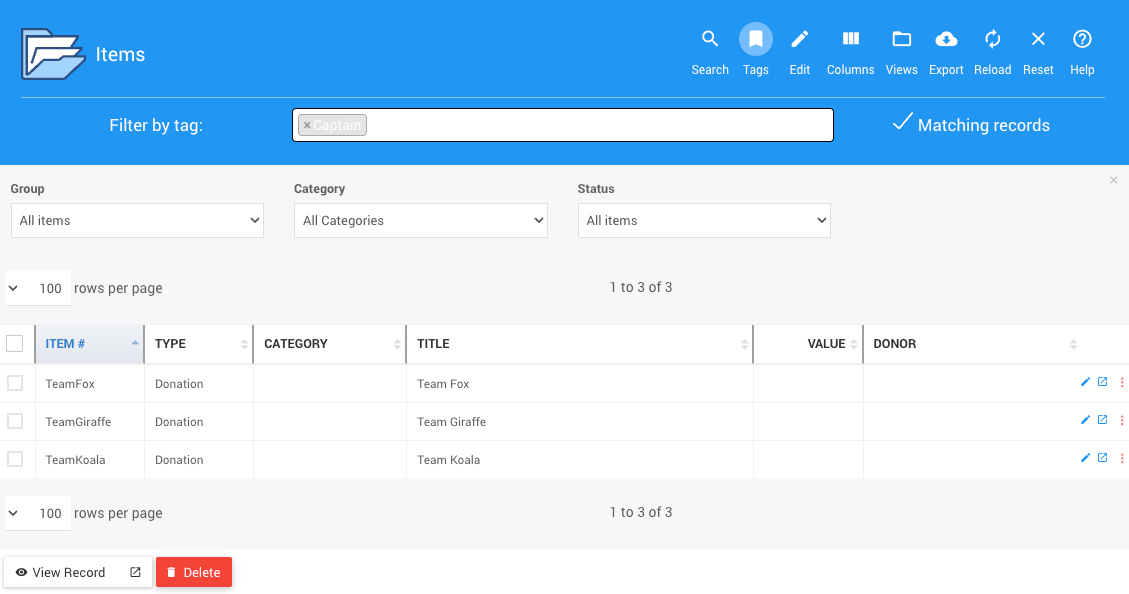Viewport: 1129px width, 594px height.
Task: Open the Category dropdown showing All Categories
Action: 420,221
